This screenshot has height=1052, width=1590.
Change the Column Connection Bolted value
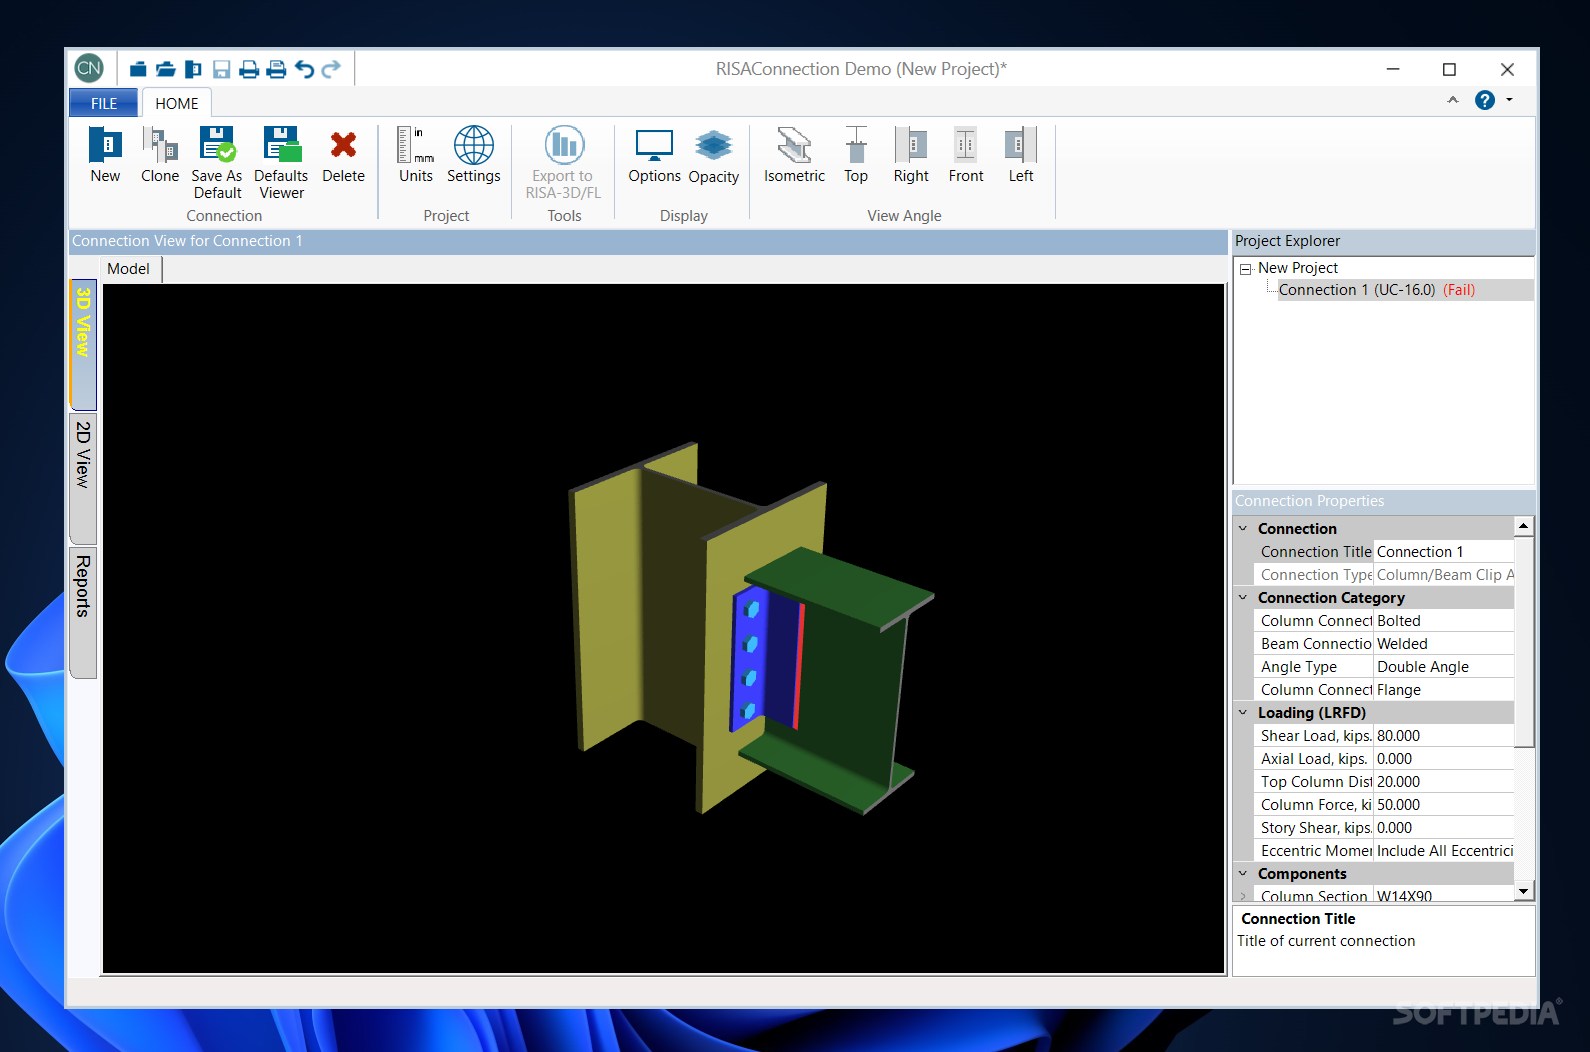click(x=1444, y=621)
